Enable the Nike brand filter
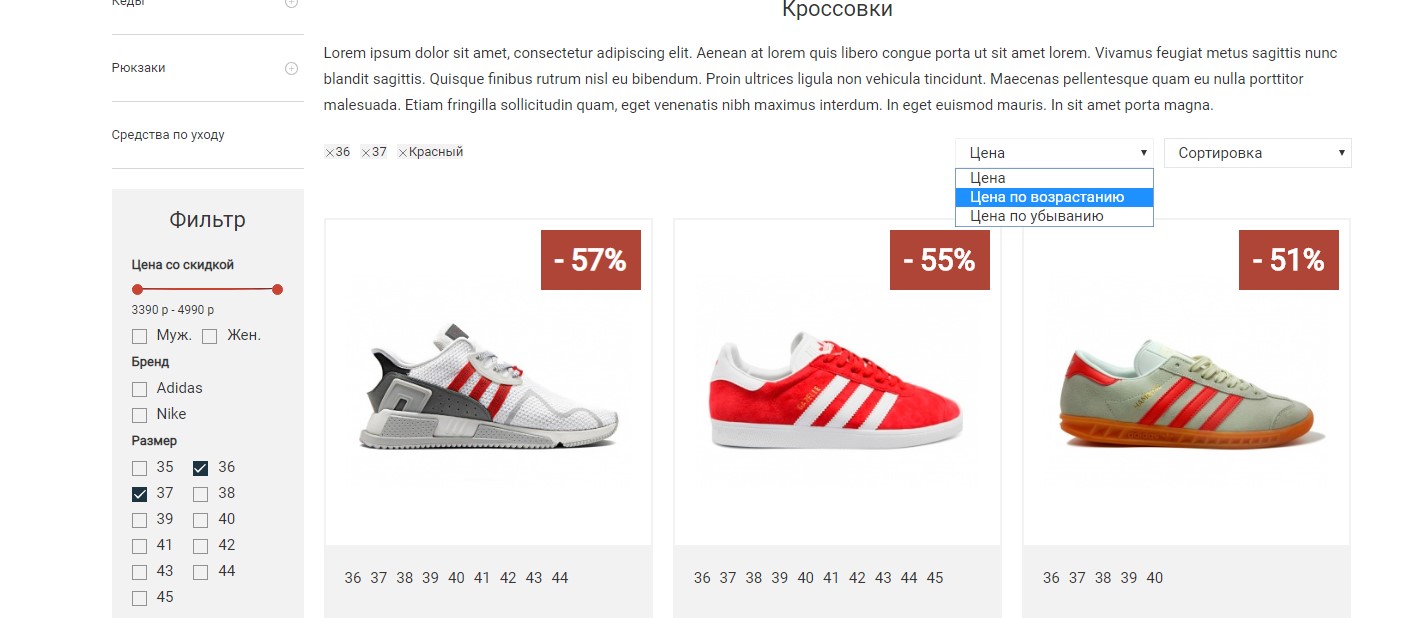 click(140, 415)
